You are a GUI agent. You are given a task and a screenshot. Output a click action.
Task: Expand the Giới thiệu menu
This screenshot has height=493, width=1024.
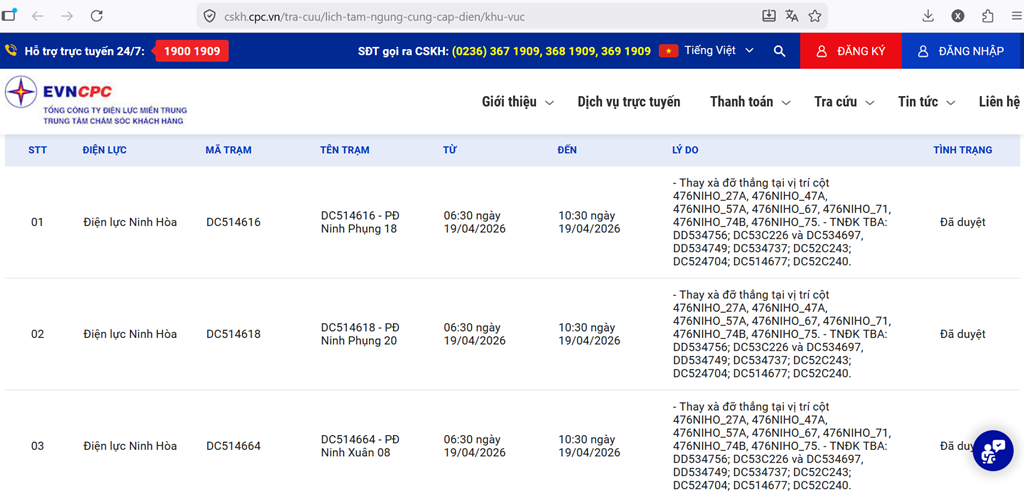[518, 102]
